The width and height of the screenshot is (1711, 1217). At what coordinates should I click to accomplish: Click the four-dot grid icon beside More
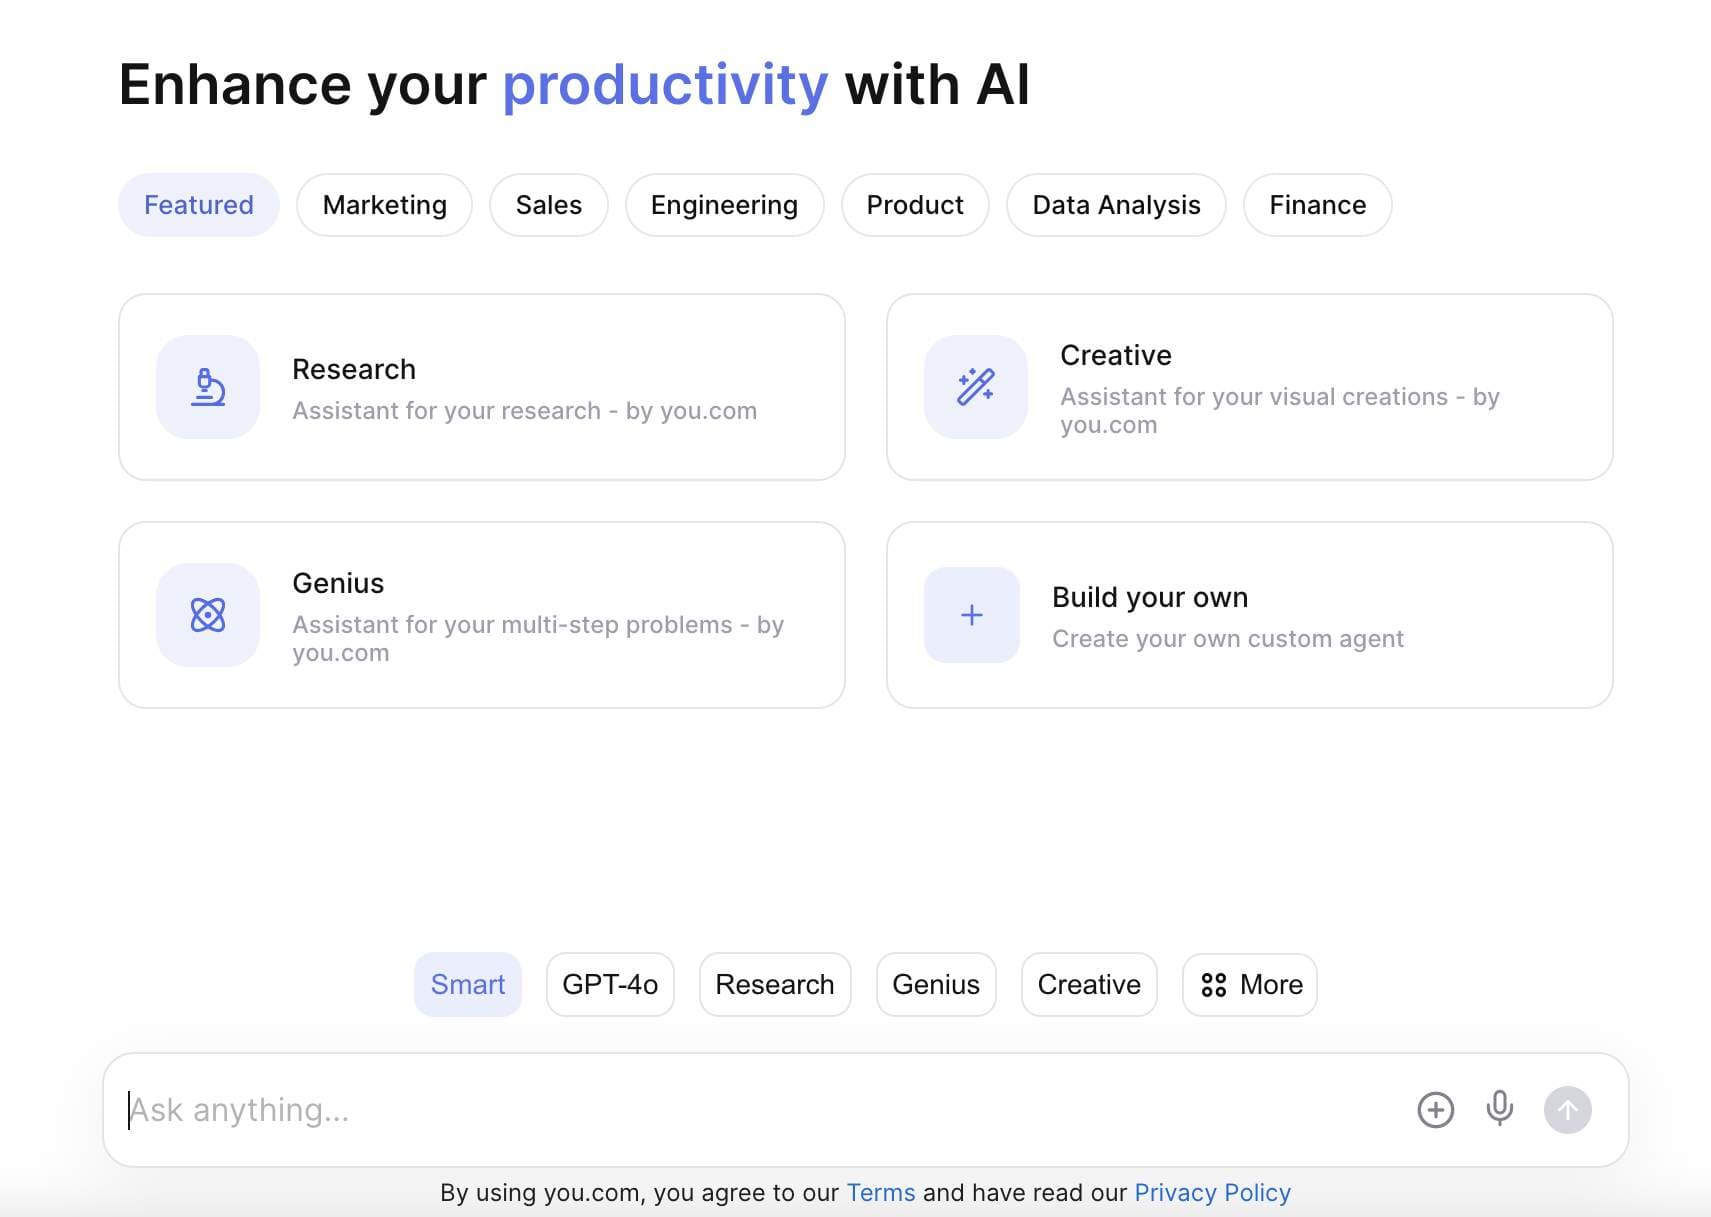coord(1214,985)
